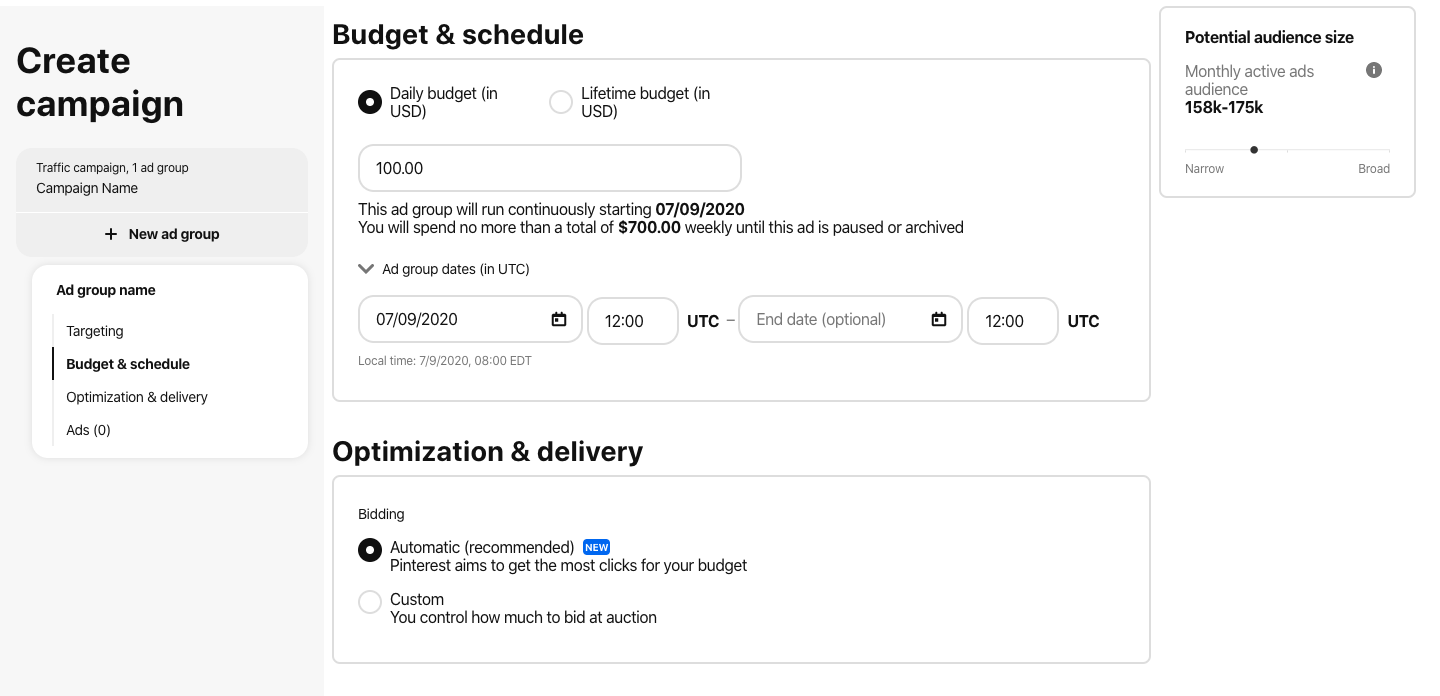
Task: Click the info icon beside Monthly active ads audience
Action: [1373, 70]
